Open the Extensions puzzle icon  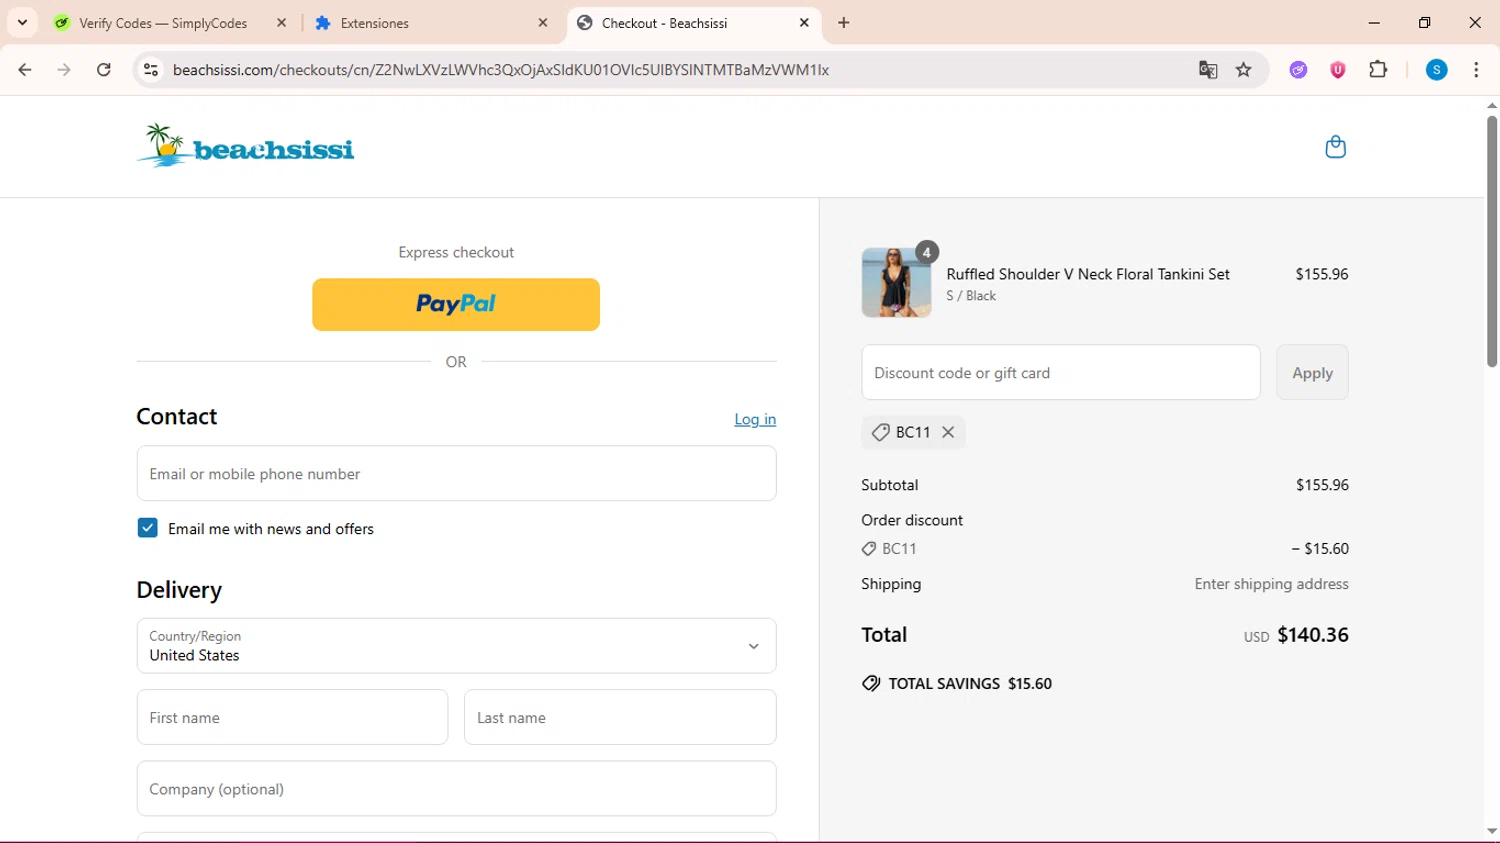[x=1378, y=70]
